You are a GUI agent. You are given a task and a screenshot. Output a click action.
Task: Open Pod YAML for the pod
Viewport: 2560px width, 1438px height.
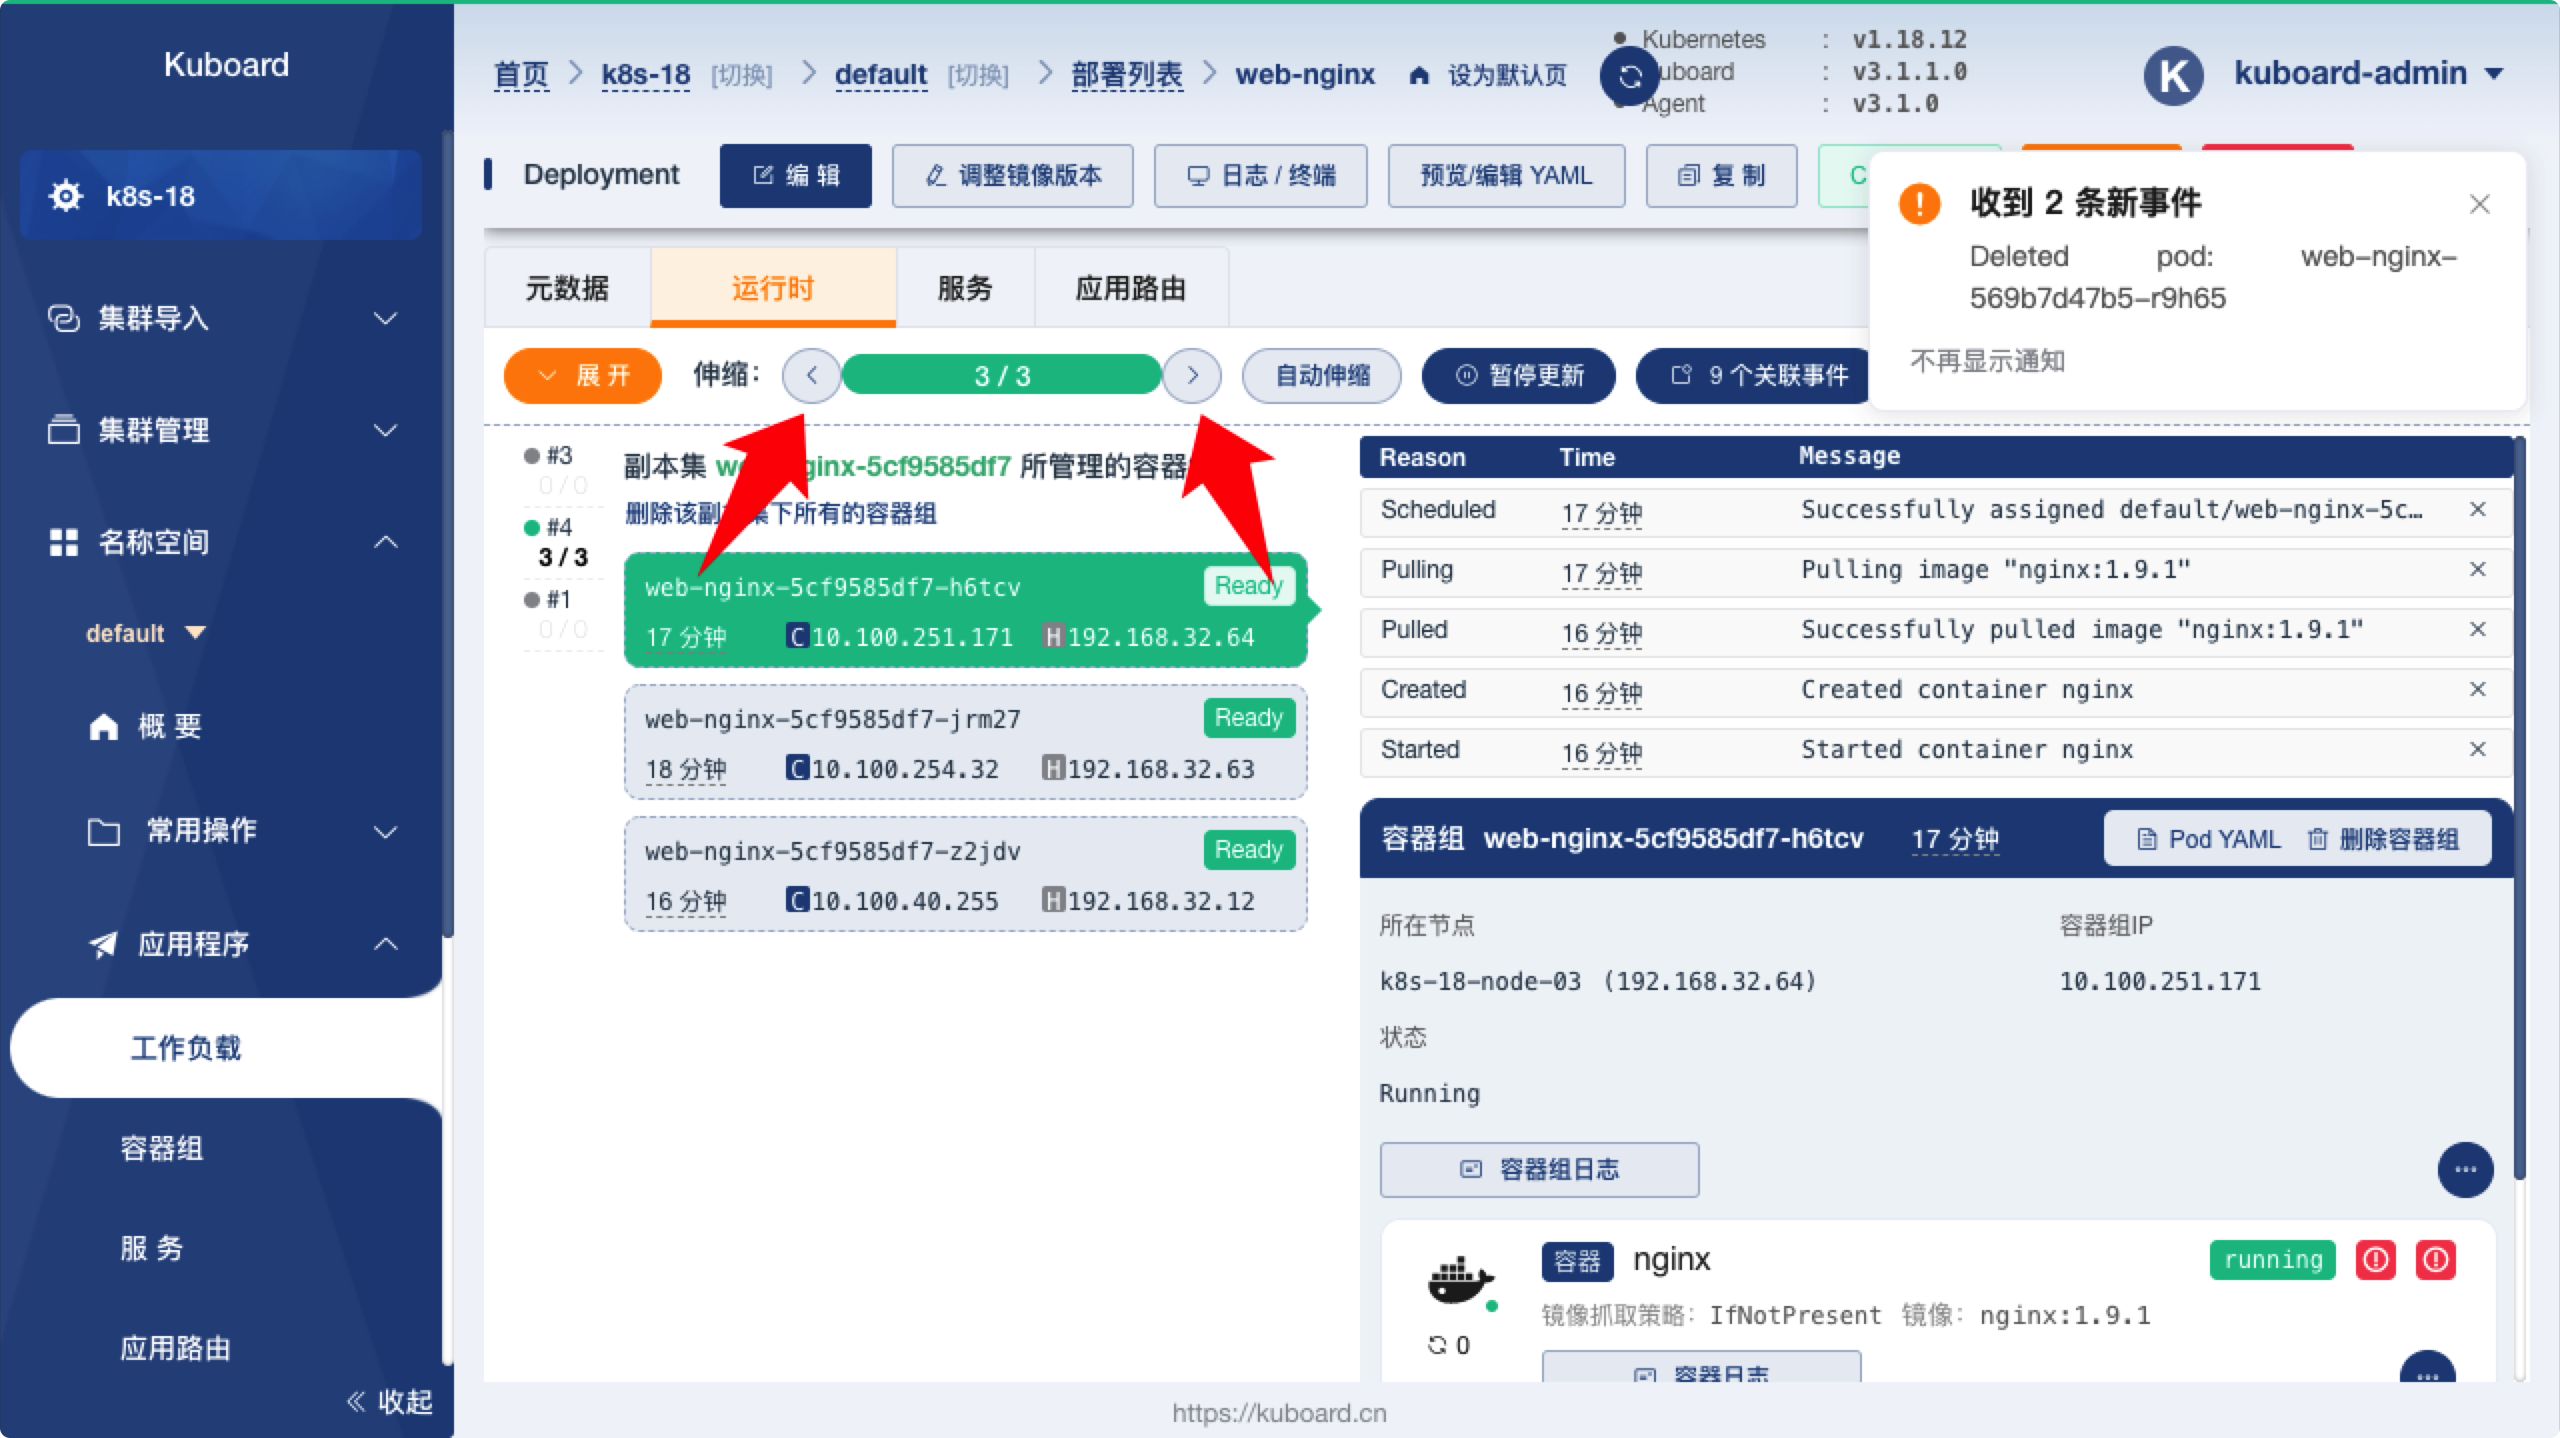point(2210,839)
